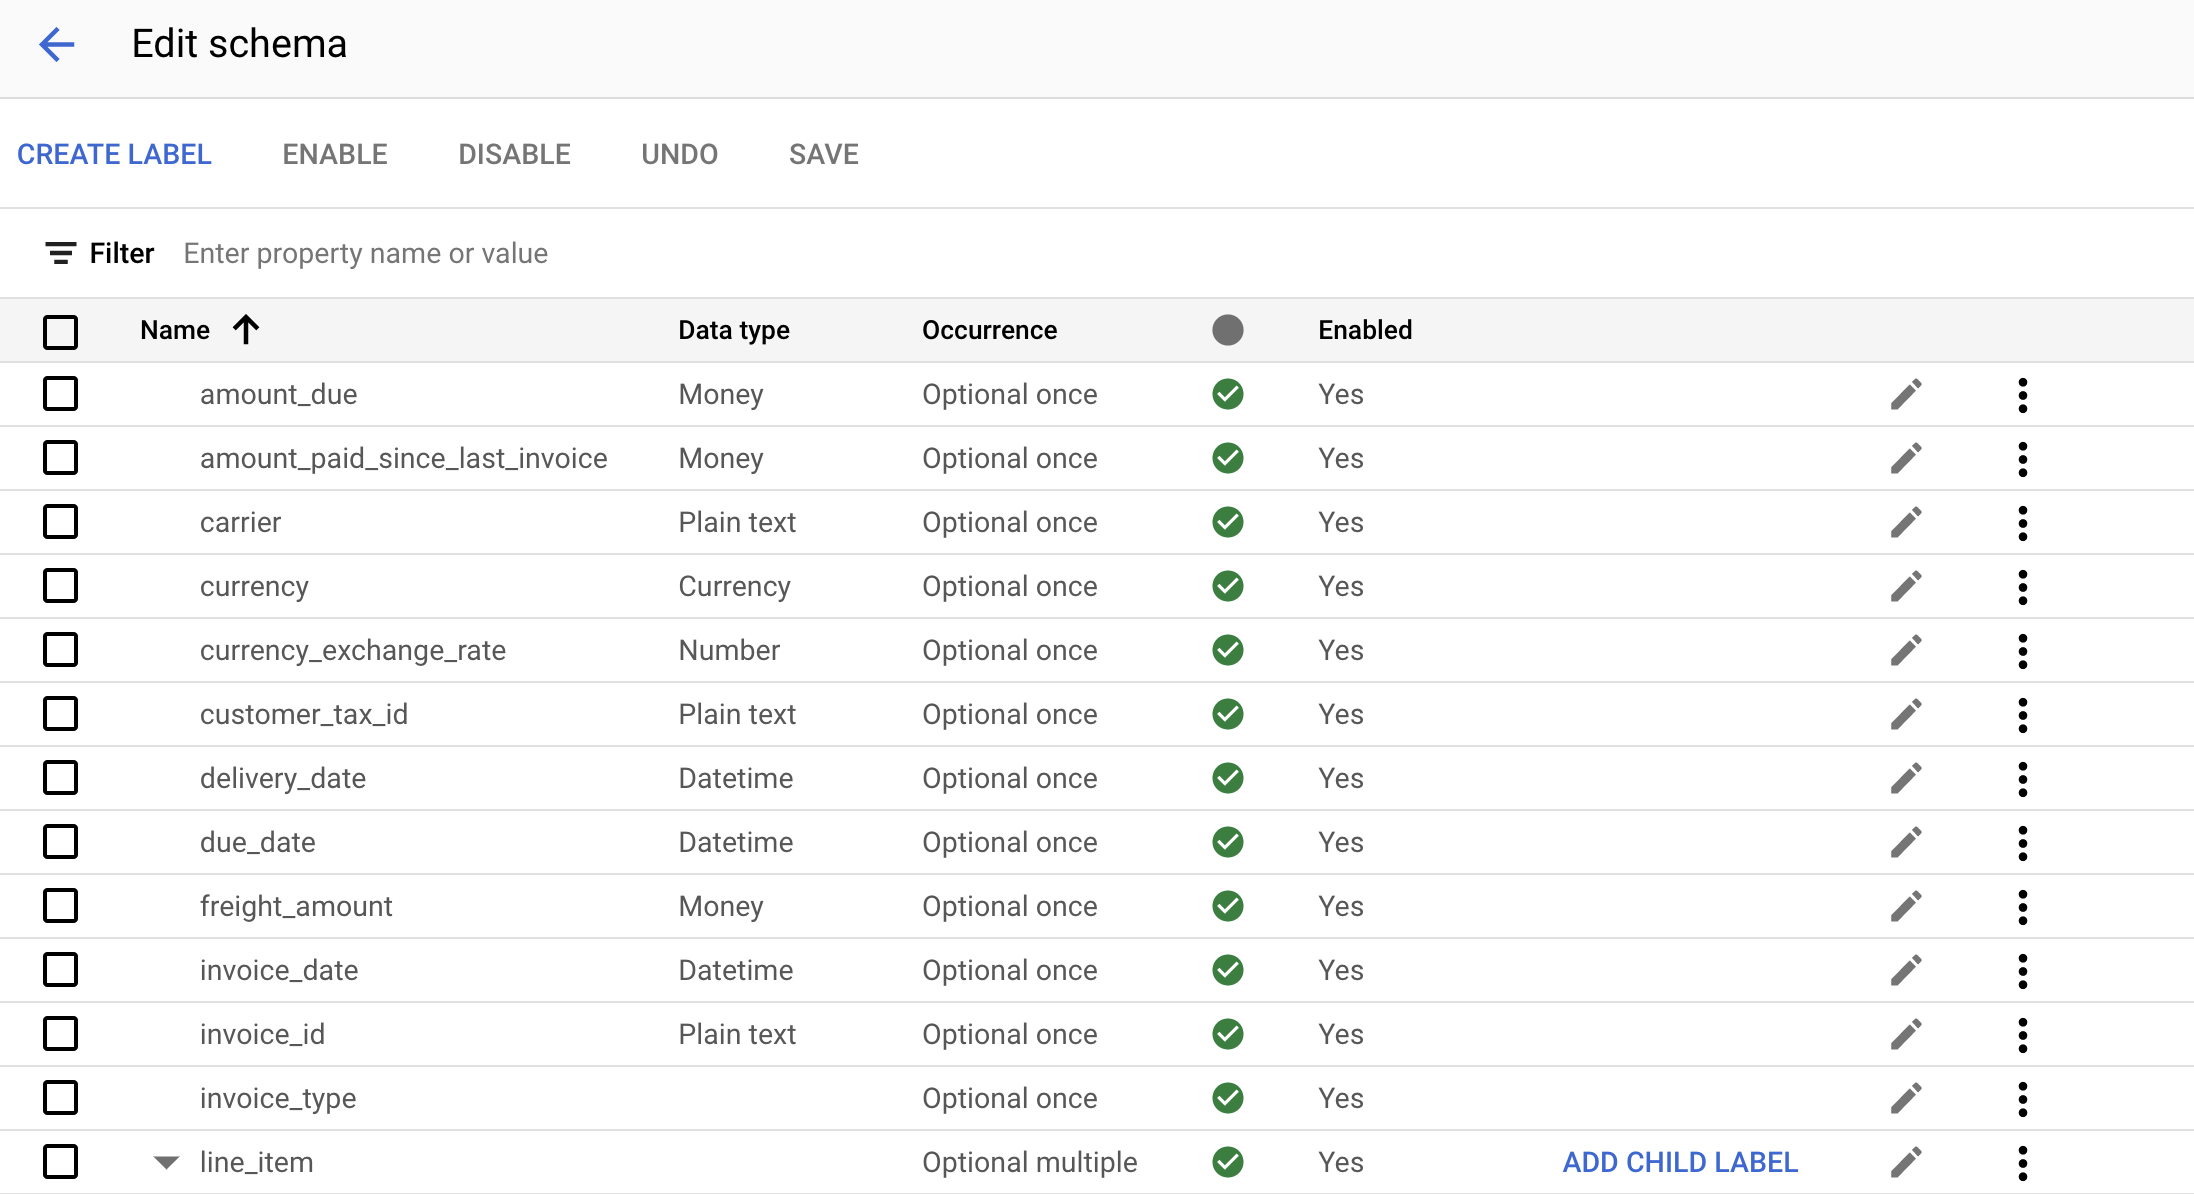This screenshot has height=1194, width=2194.
Task: Edit due_date with pencil icon
Action: (x=1906, y=842)
